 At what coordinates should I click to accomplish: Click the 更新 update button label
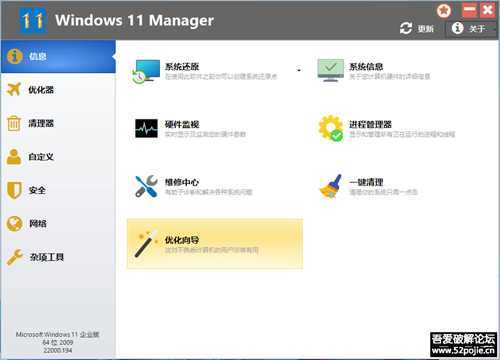click(x=426, y=29)
